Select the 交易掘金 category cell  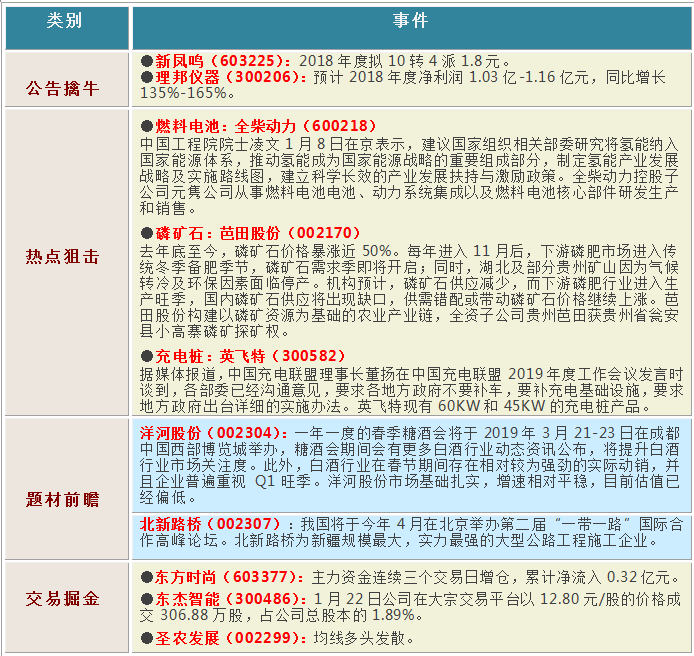click(67, 606)
